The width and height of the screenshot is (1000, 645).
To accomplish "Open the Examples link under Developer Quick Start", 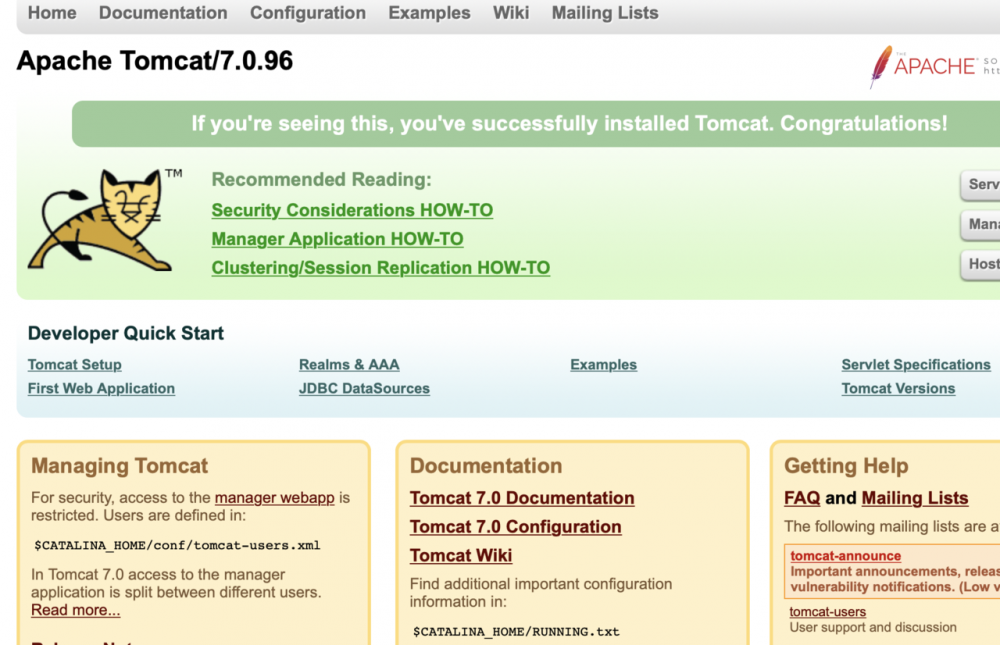I will pos(603,364).
